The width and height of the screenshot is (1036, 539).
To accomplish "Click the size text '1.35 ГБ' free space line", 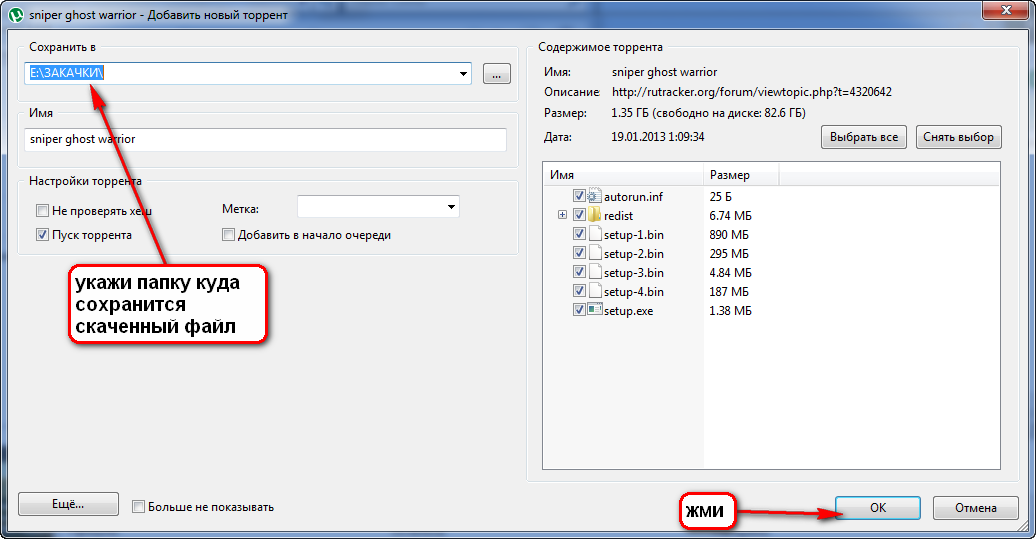I will [x=708, y=113].
